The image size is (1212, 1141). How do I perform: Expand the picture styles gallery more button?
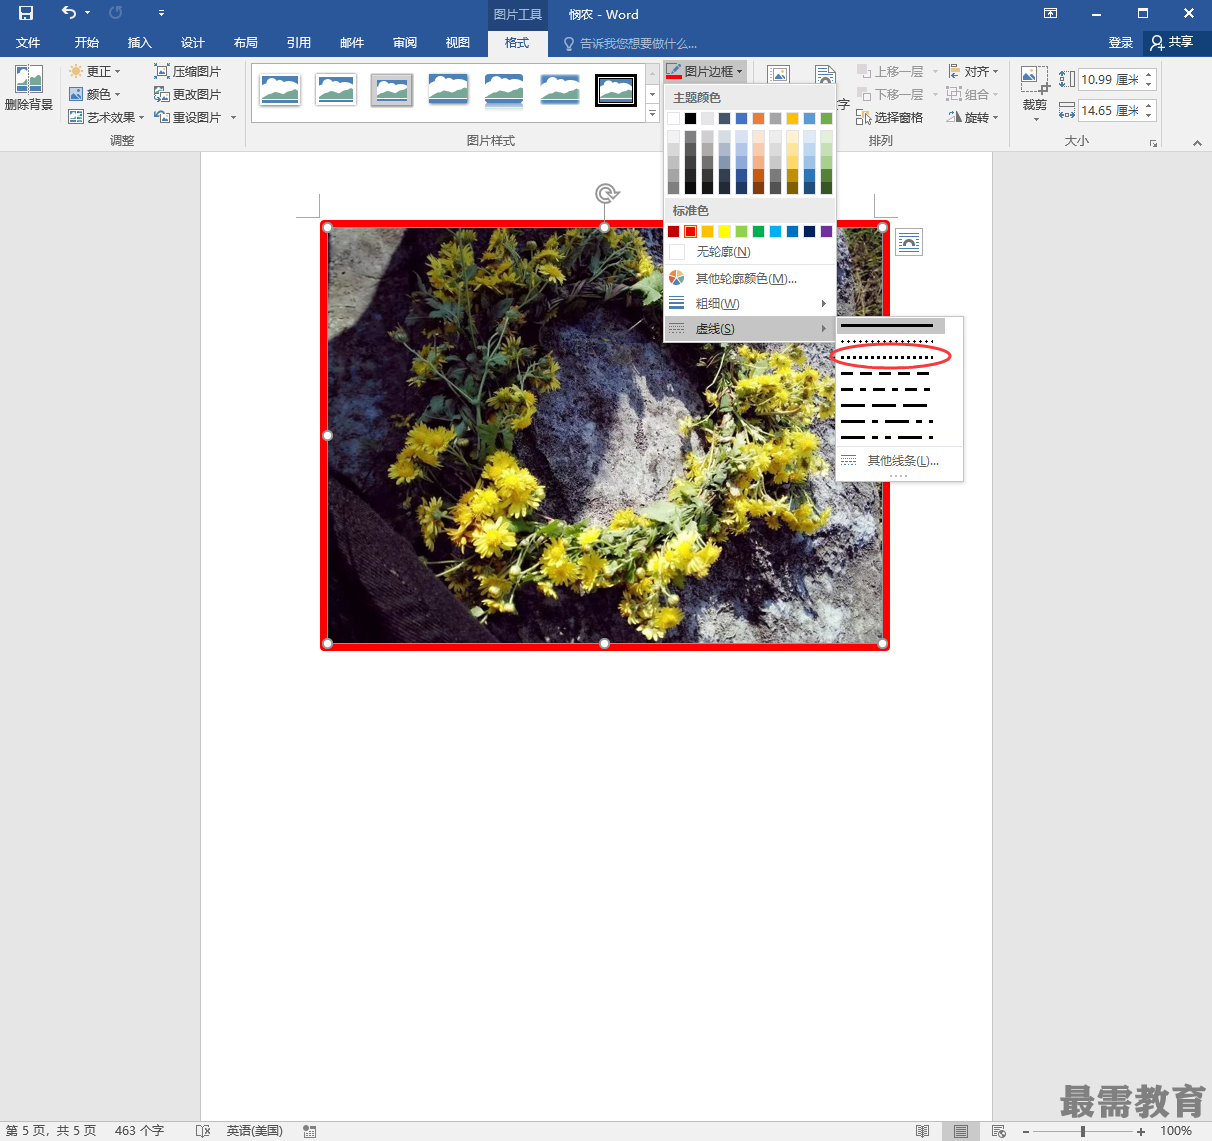[652, 114]
